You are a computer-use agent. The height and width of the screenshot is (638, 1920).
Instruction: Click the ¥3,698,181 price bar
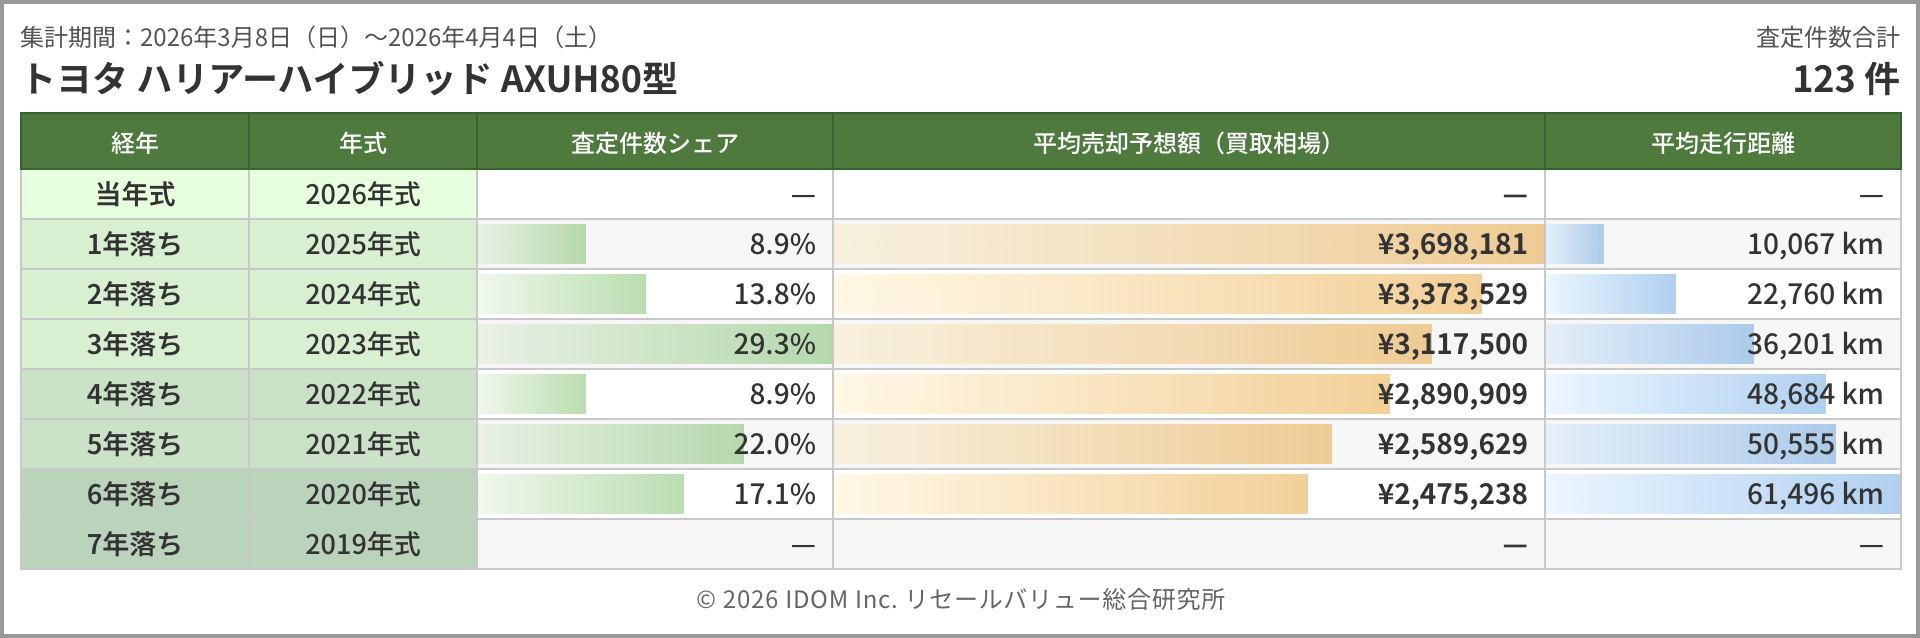pos(1187,244)
